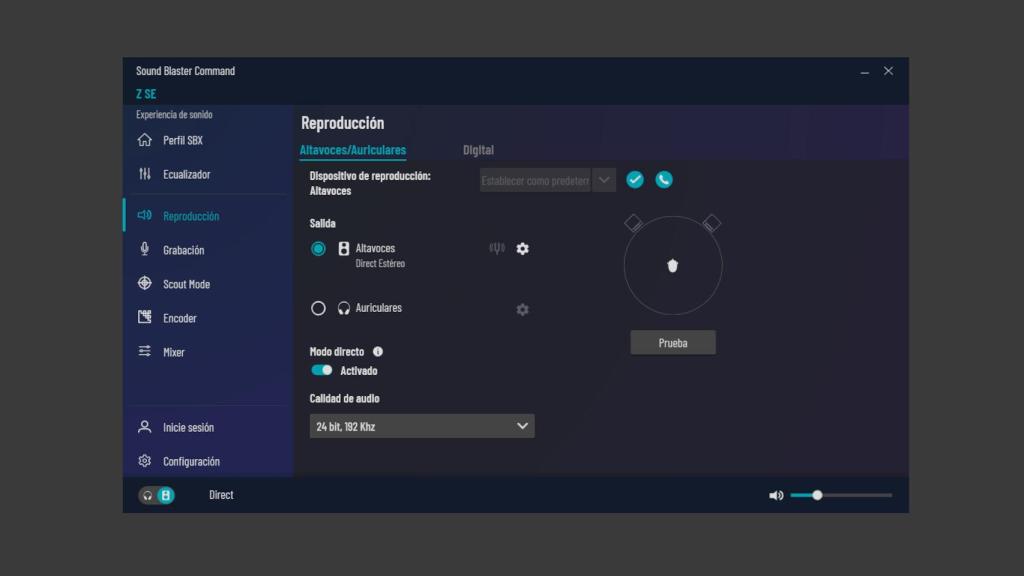The width and height of the screenshot is (1024, 576).
Task: Set Altavoces as default playback device via checkmark icon
Action: [635, 179]
